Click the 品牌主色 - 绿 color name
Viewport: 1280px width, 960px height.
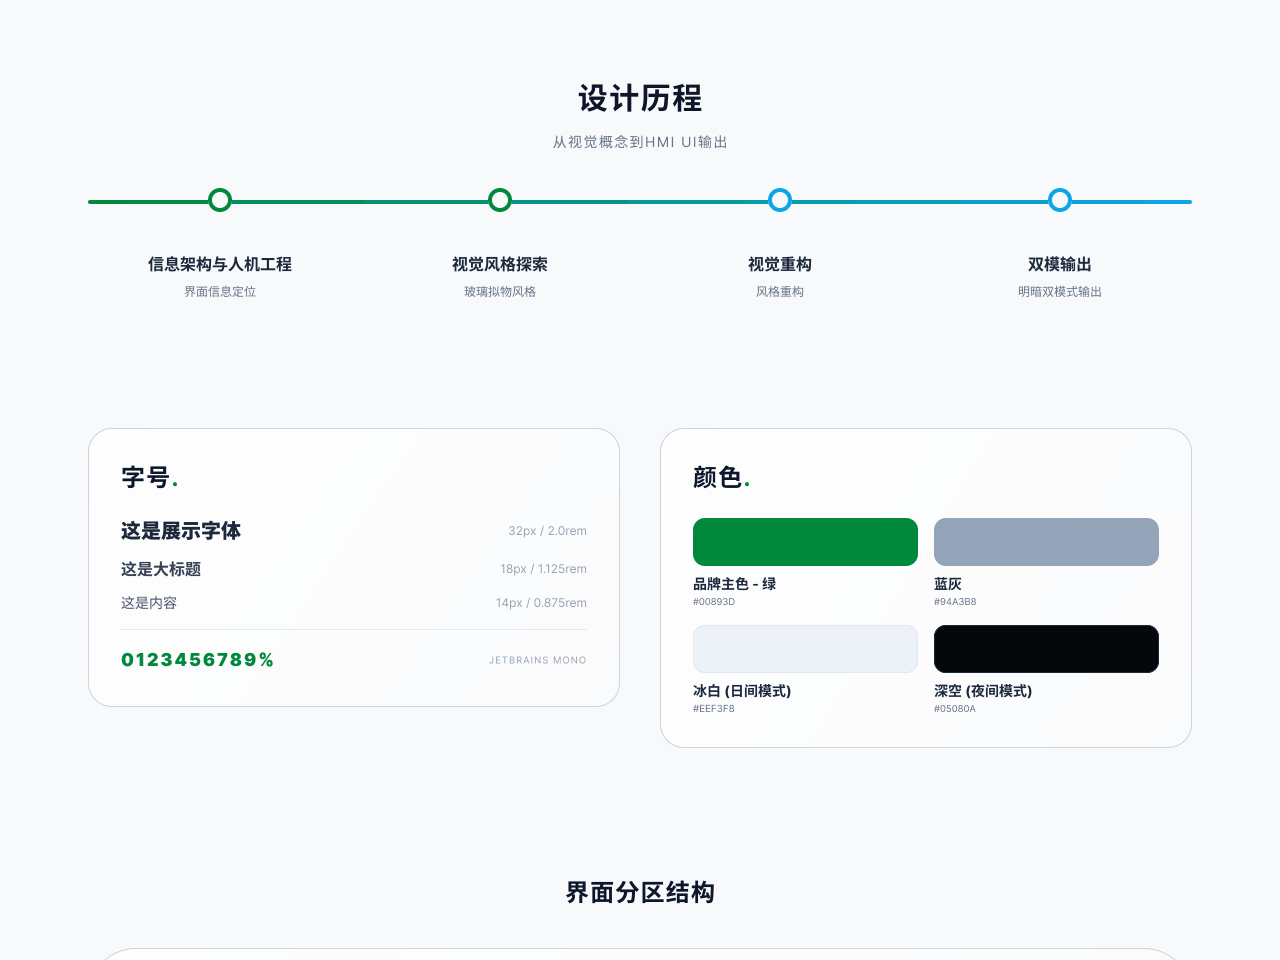pos(735,584)
